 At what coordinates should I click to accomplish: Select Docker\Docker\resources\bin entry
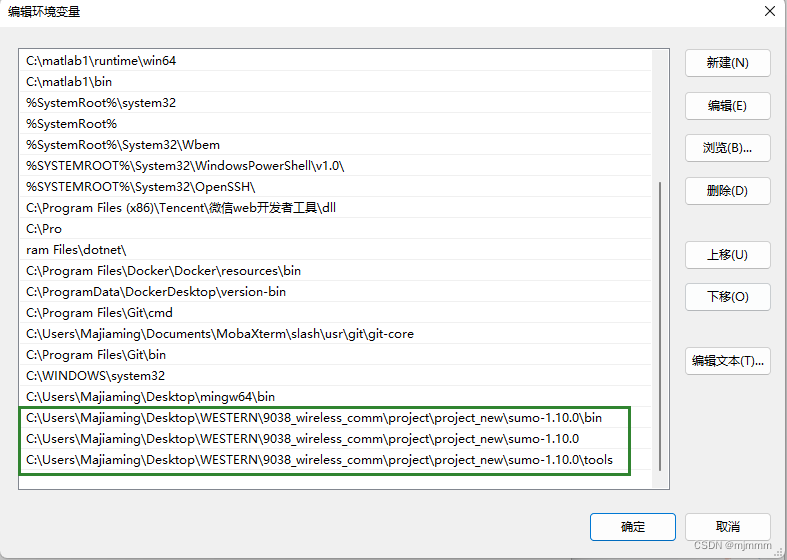coord(335,271)
